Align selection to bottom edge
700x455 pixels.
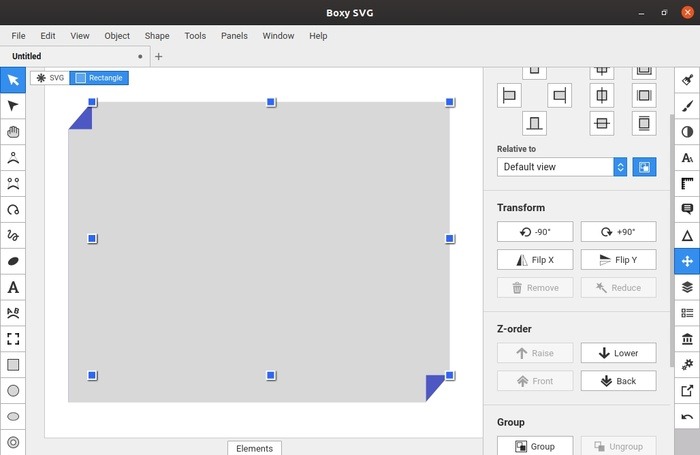click(x=534, y=123)
